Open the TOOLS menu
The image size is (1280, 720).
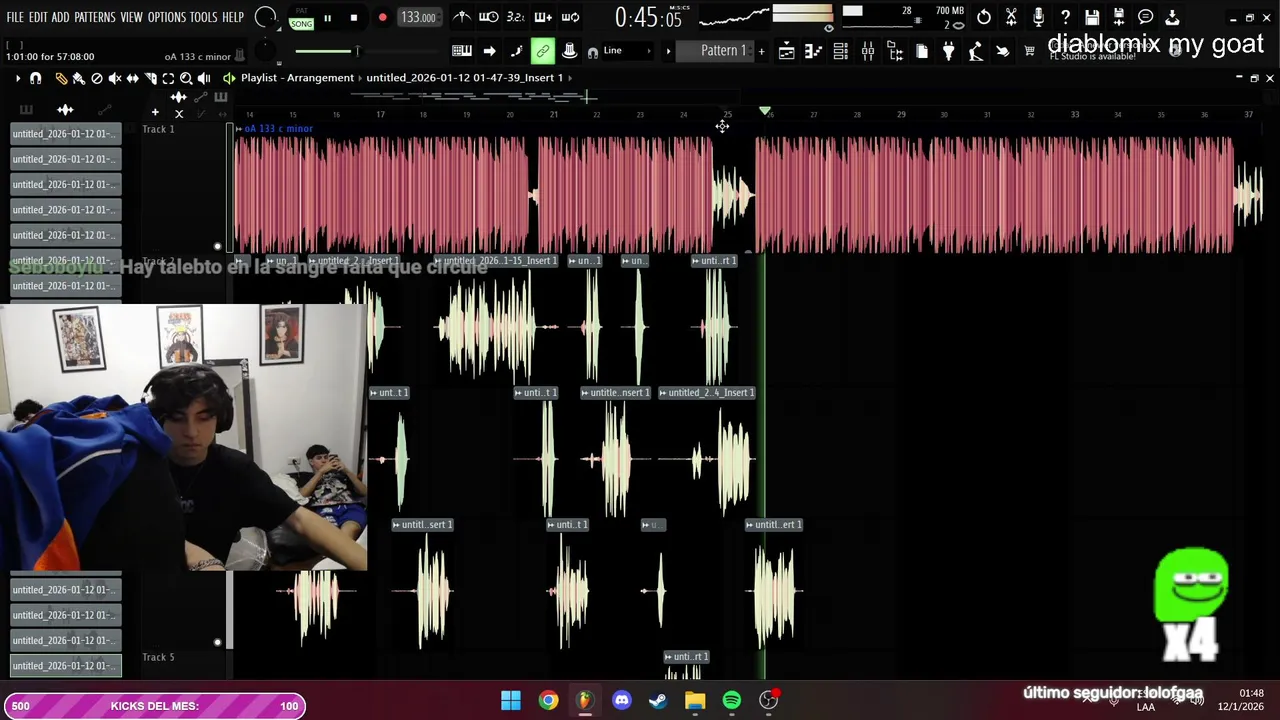[x=203, y=17]
